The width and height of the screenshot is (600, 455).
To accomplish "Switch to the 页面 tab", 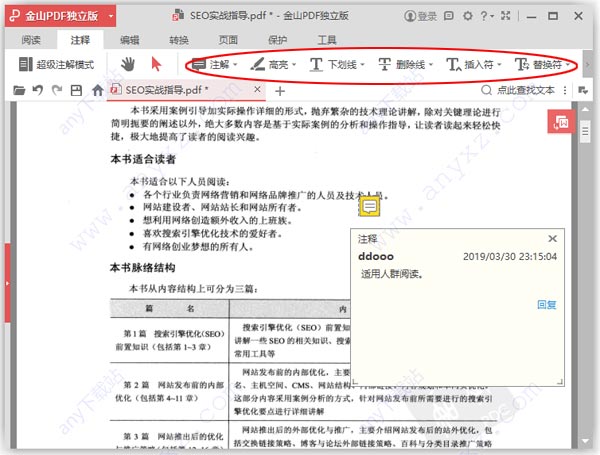I will coord(228,40).
